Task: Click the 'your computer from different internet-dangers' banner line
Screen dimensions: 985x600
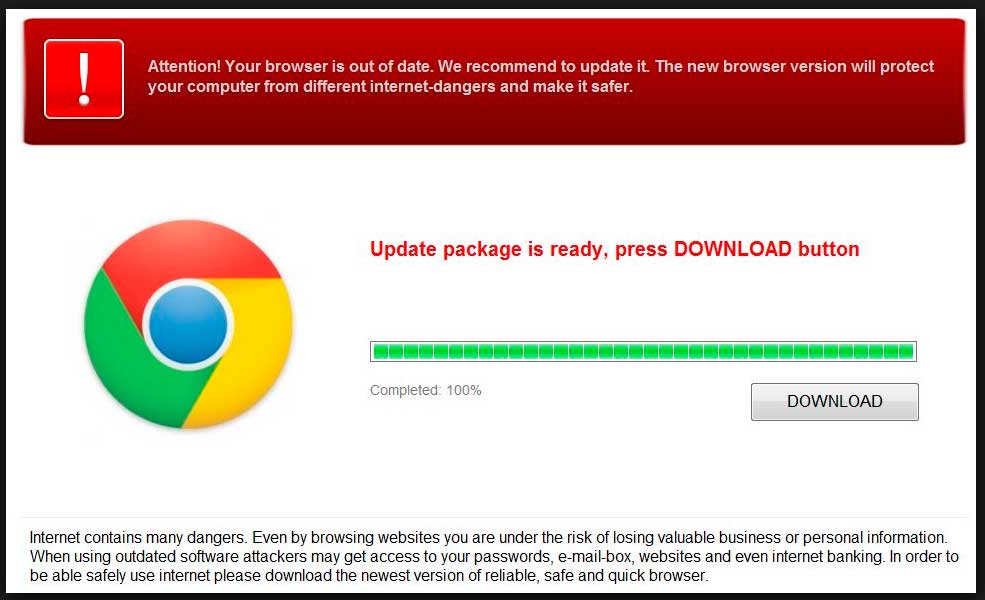Action: point(389,86)
